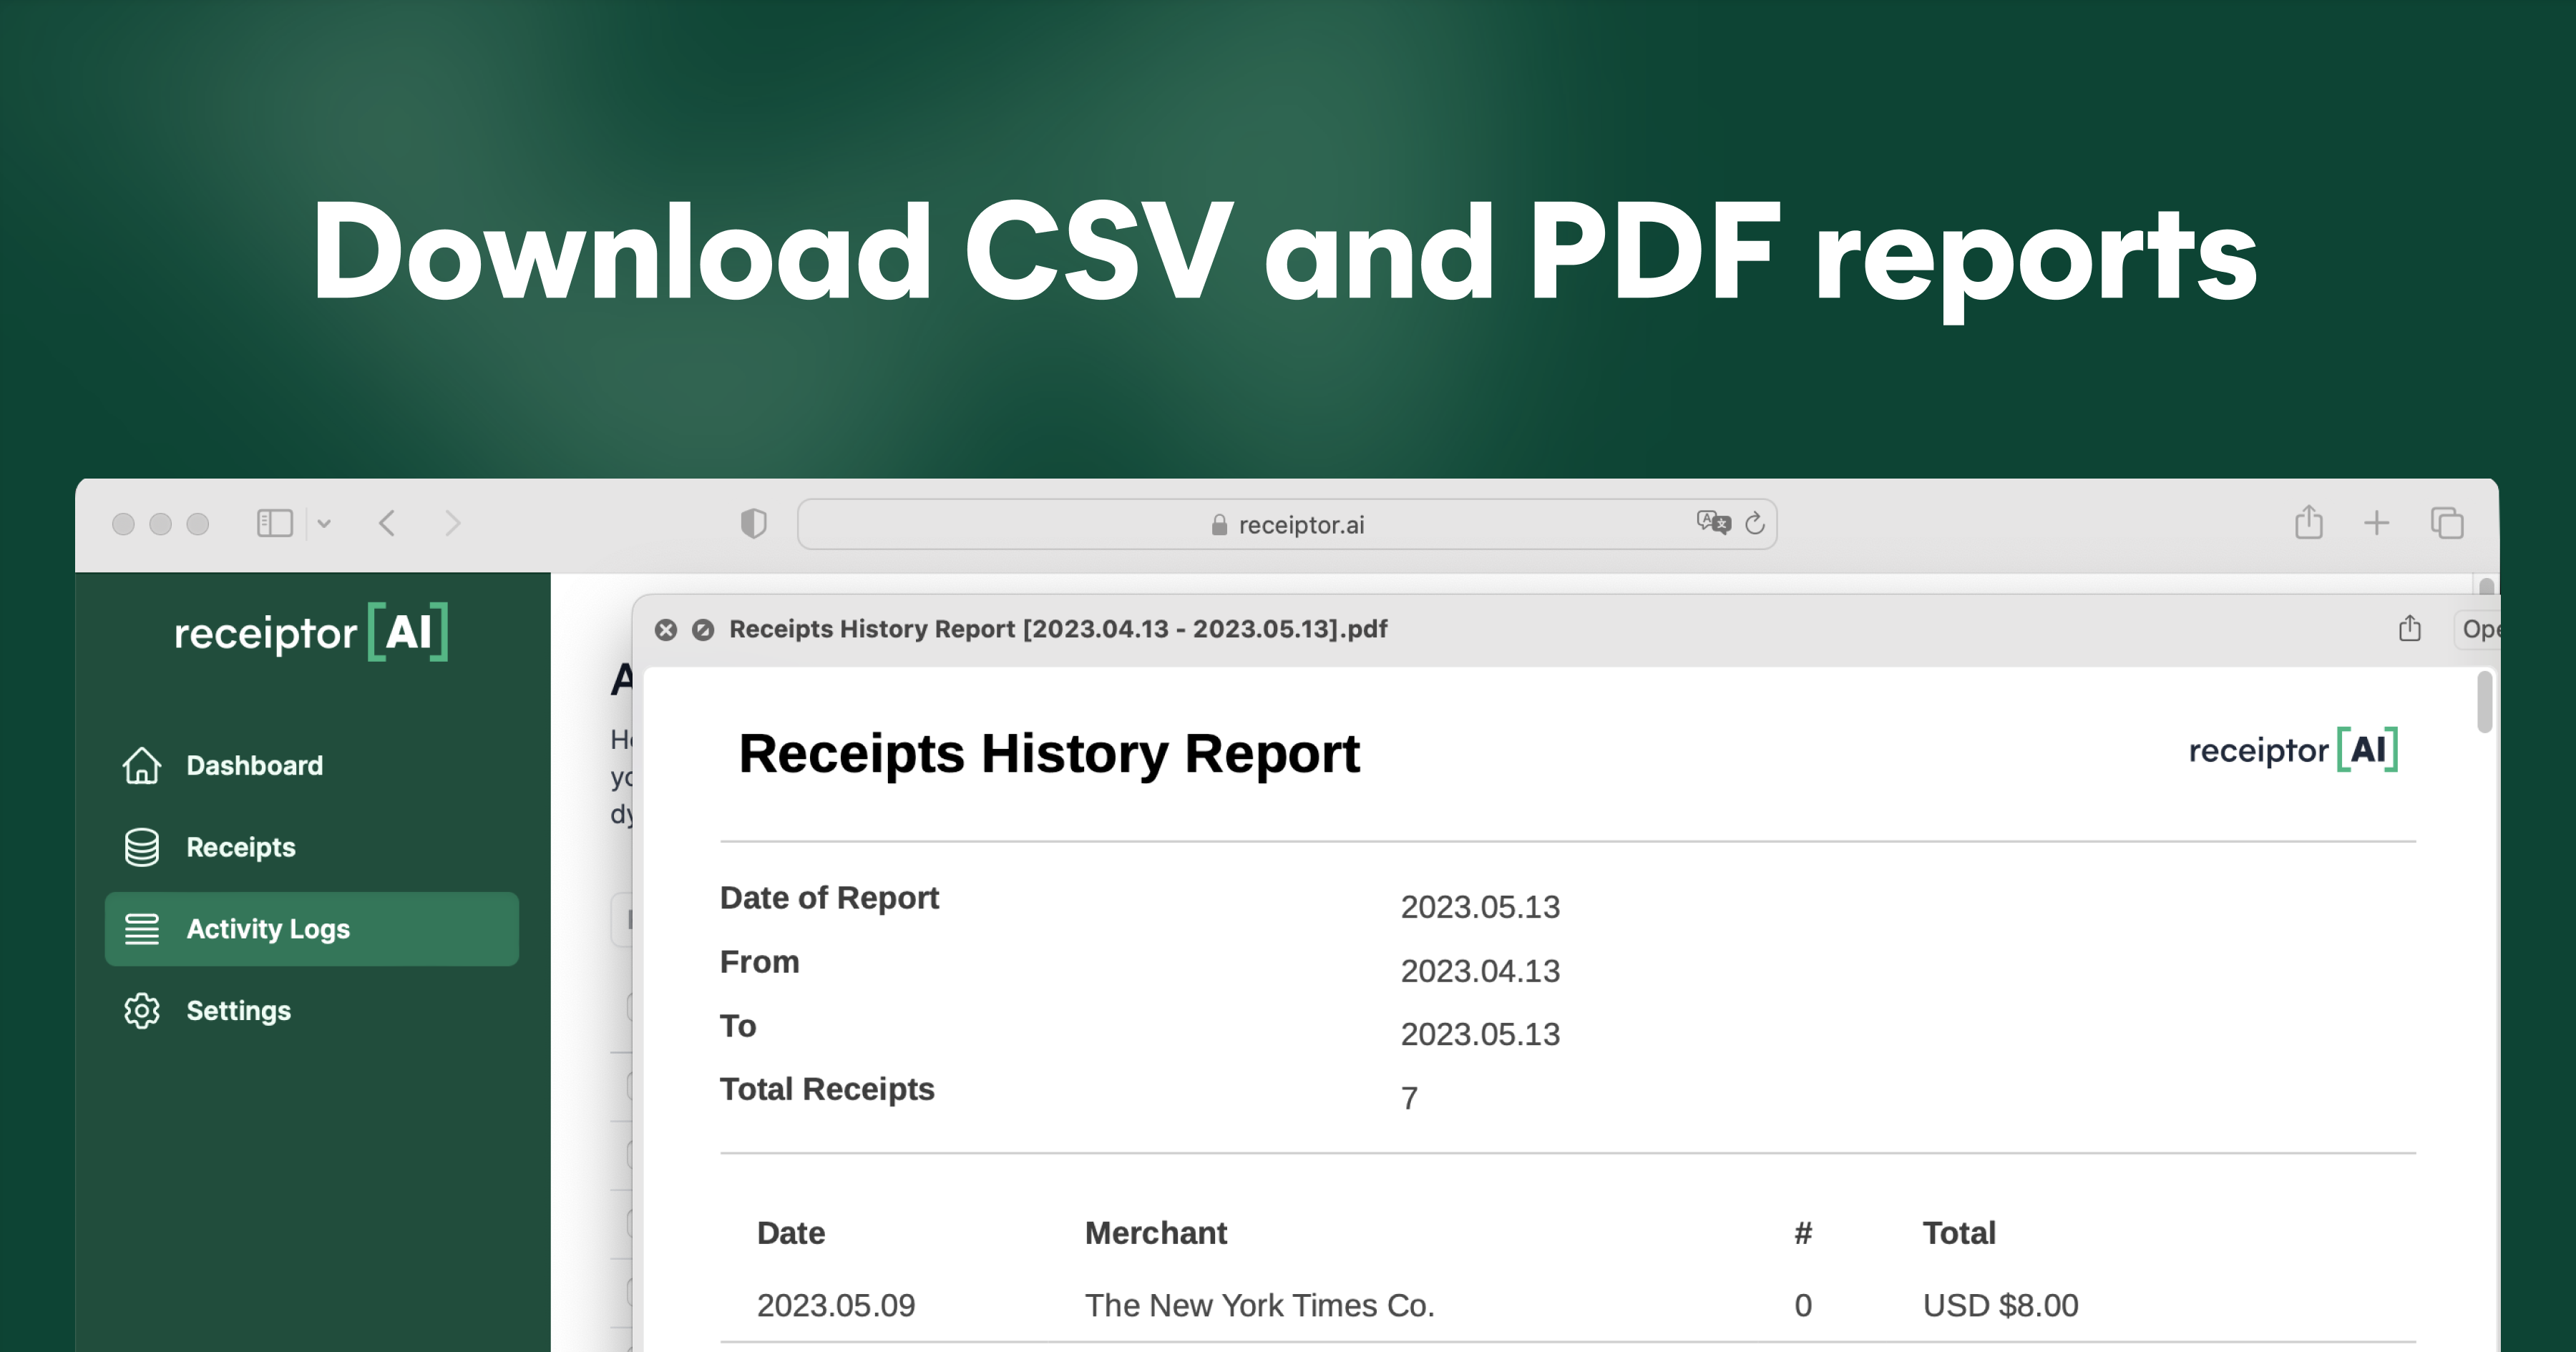
Task: Click the privacy shield icon in toolbar
Action: 753,523
